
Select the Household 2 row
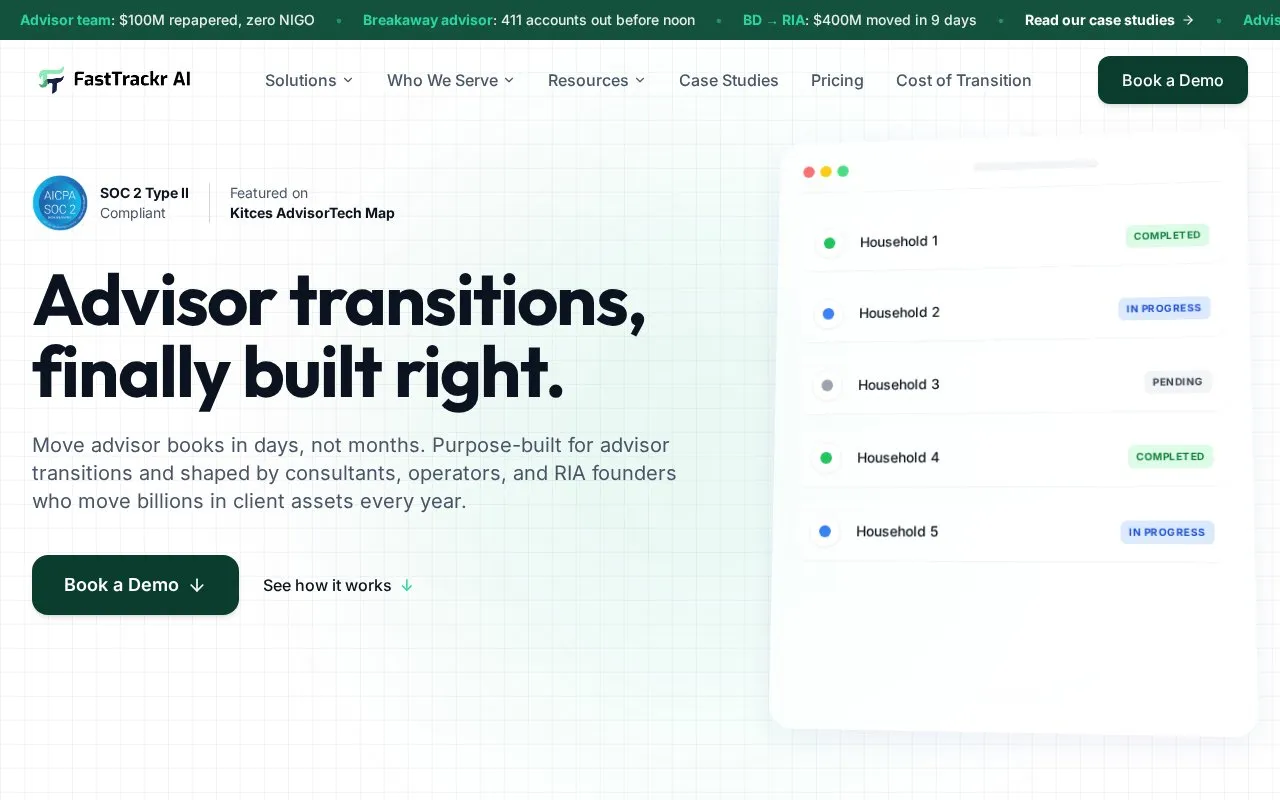coord(1010,312)
